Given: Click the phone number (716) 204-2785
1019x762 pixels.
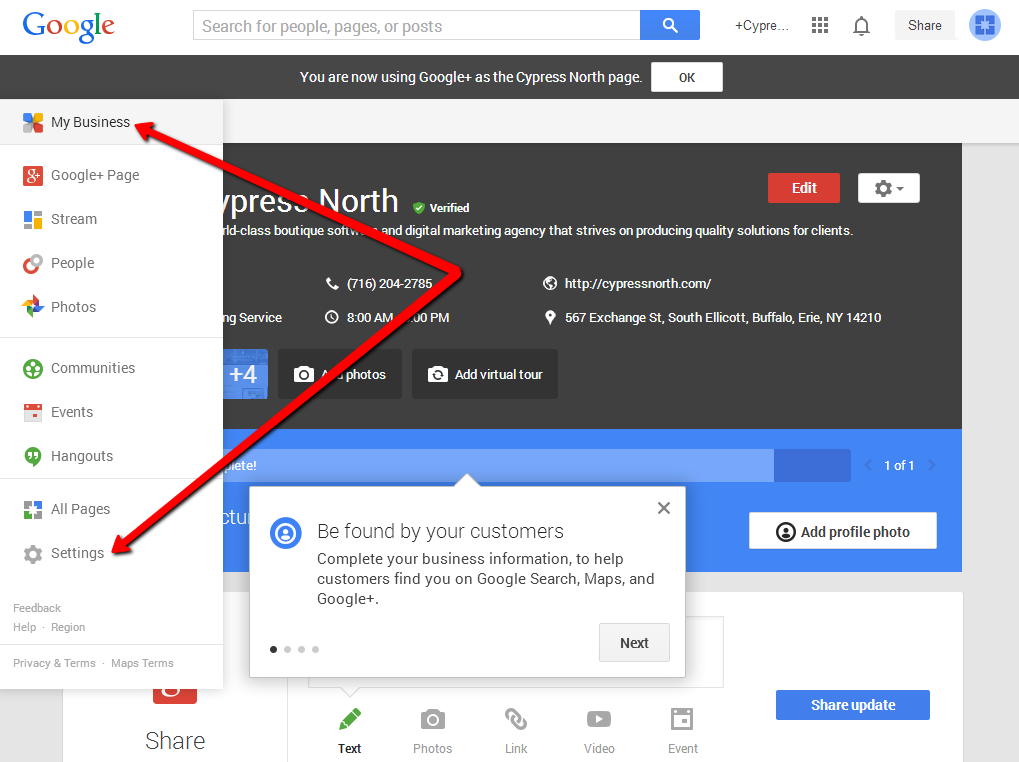Looking at the screenshot, I should click(x=389, y=284).
